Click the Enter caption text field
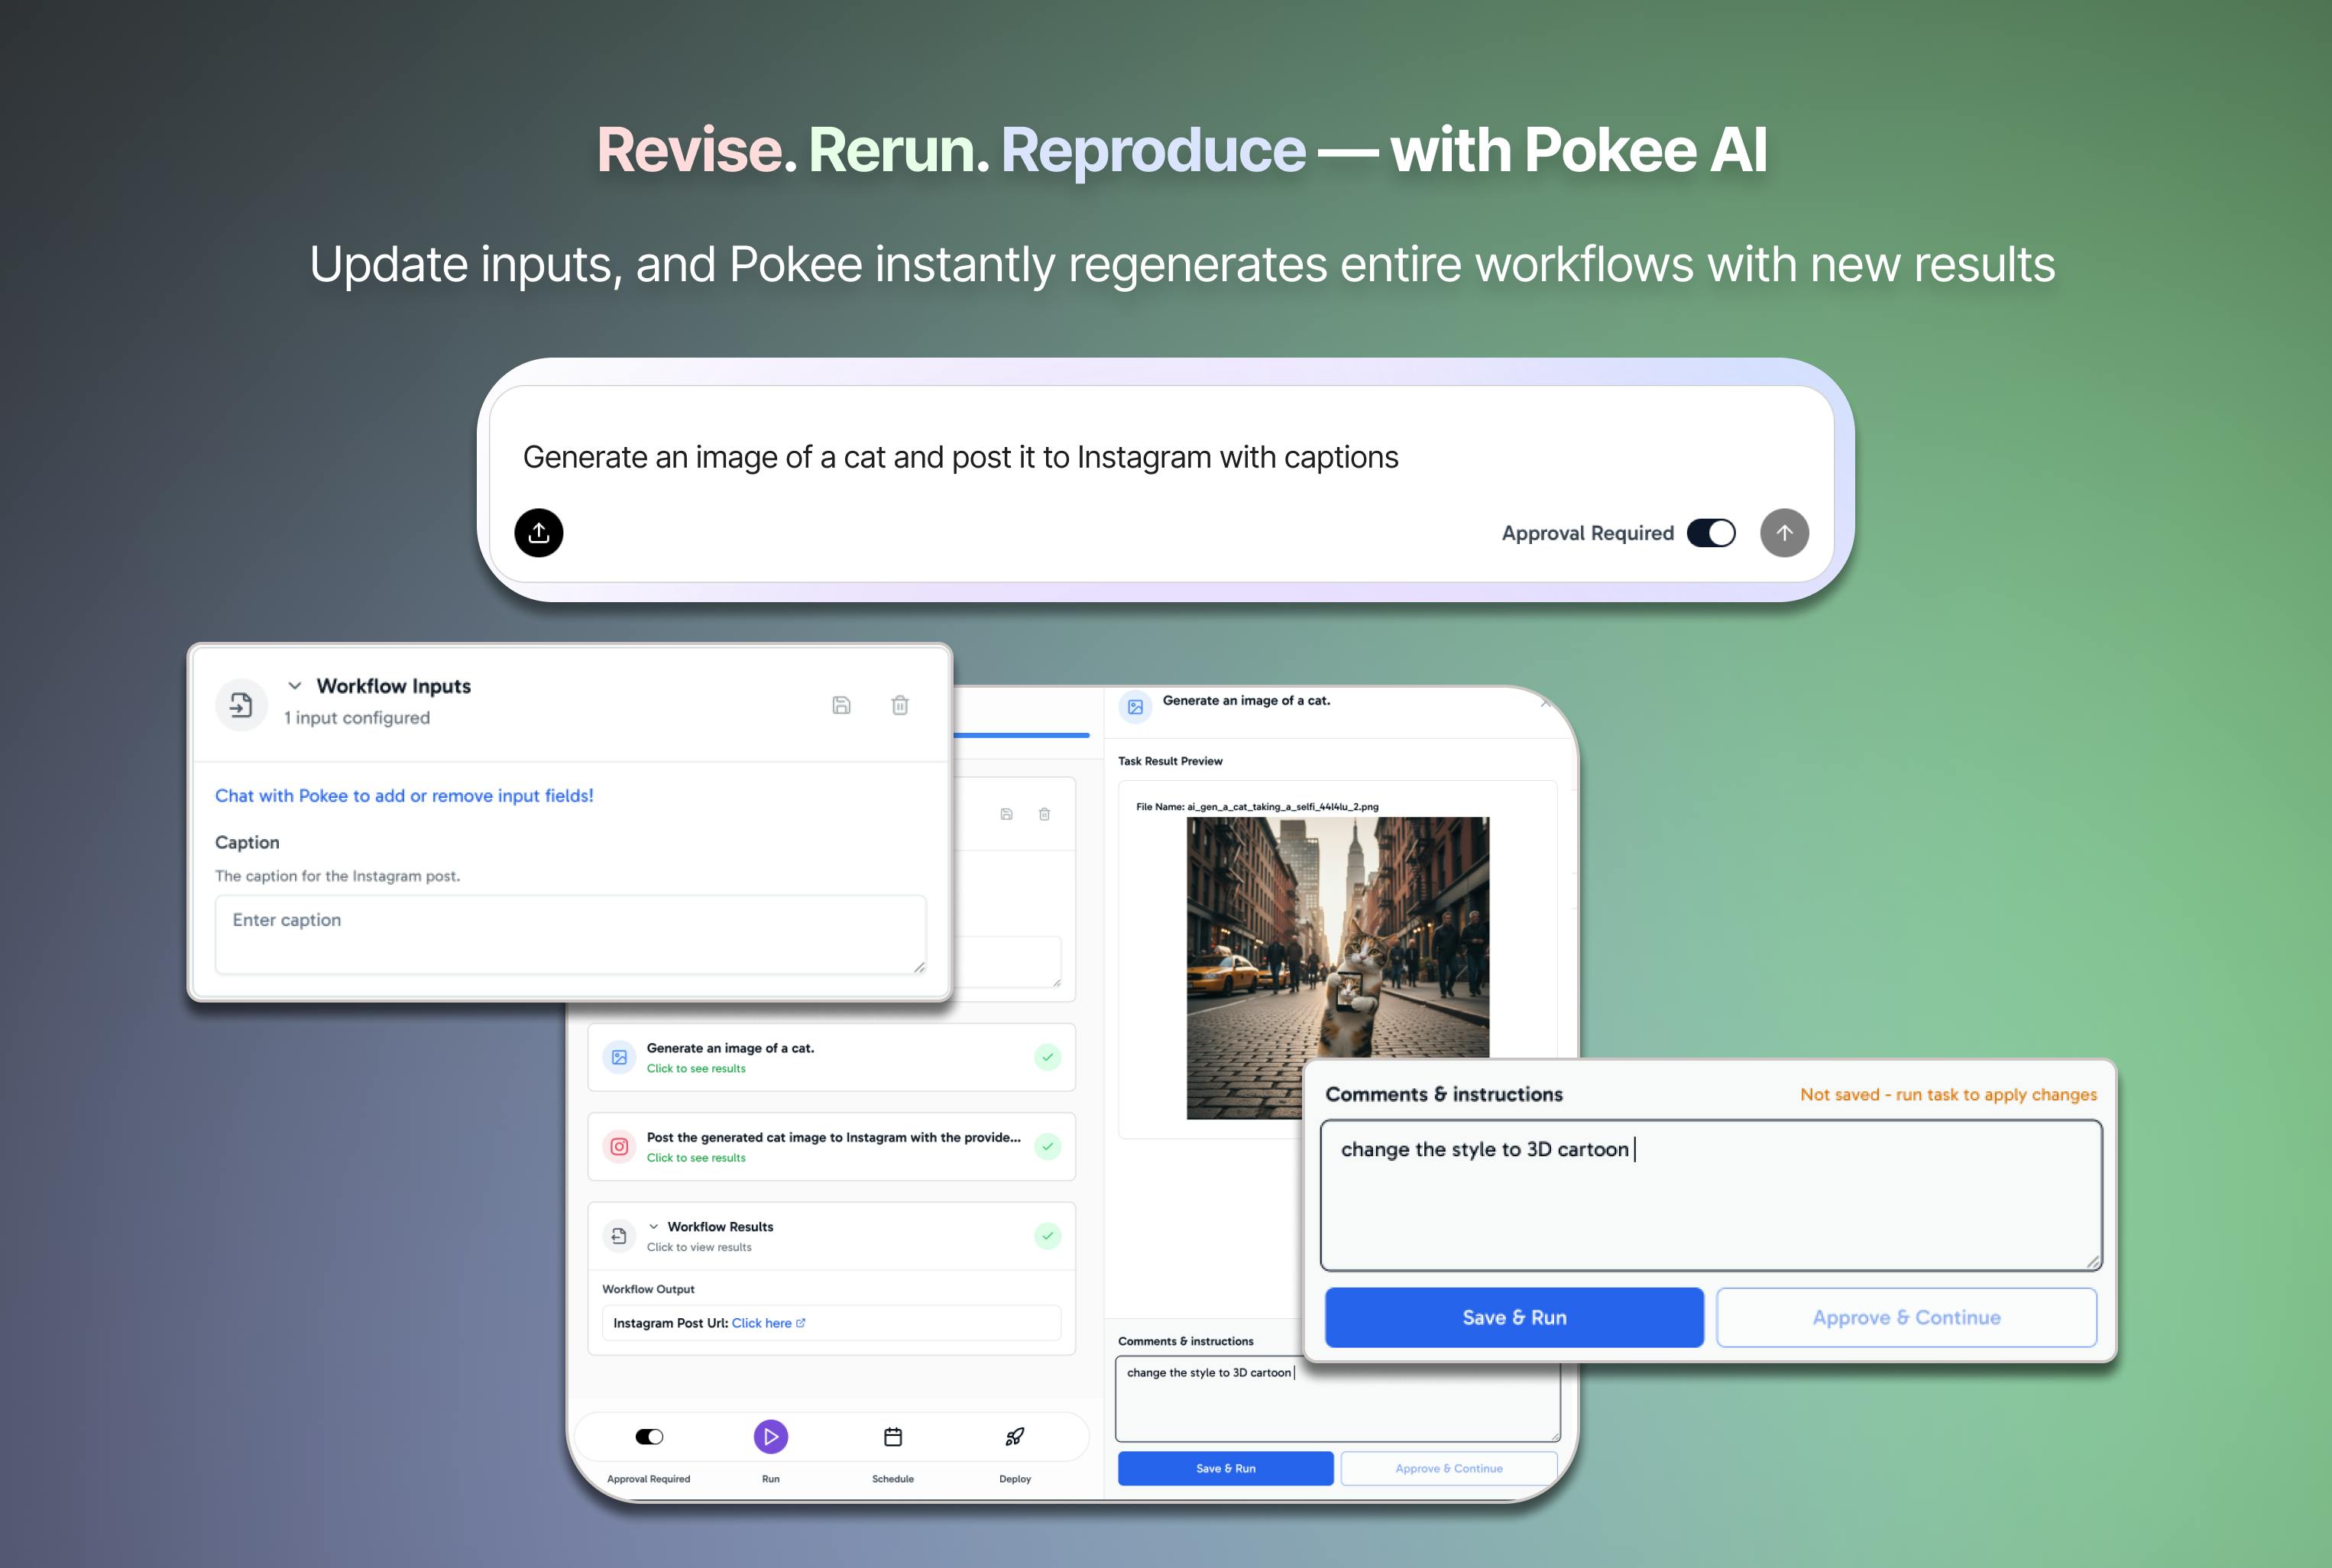2332x1568 pixels. coord(570,934)
